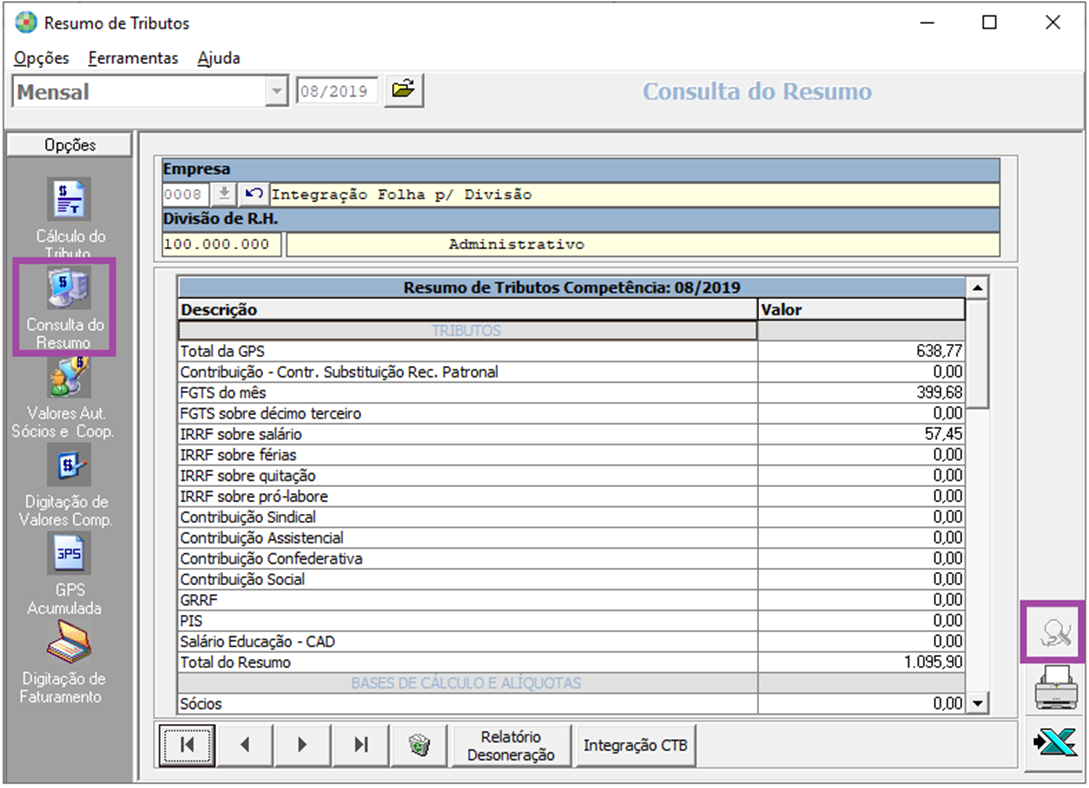Viewport: 1089px width, 788px height.
Task: Click the Empresa code field 0008
Action: click(x=185, y=194)
